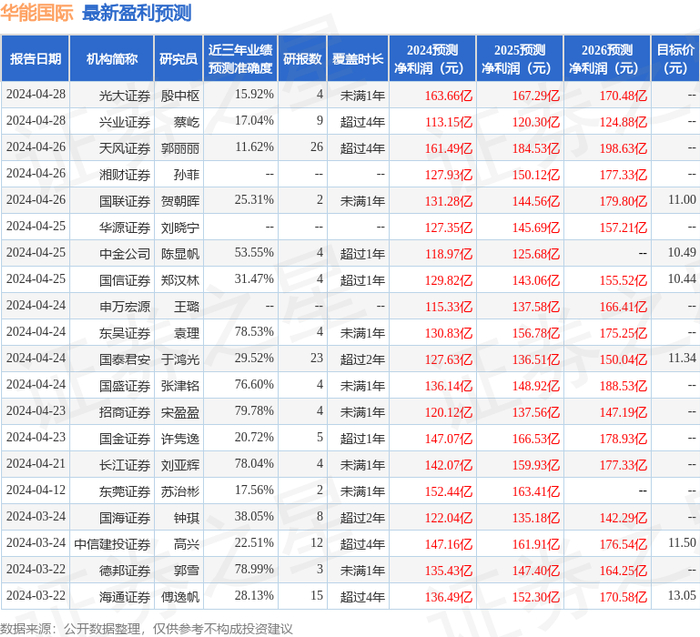Select analyst name 殷中枢
This screenshot has width=700, height=637.
180,96
